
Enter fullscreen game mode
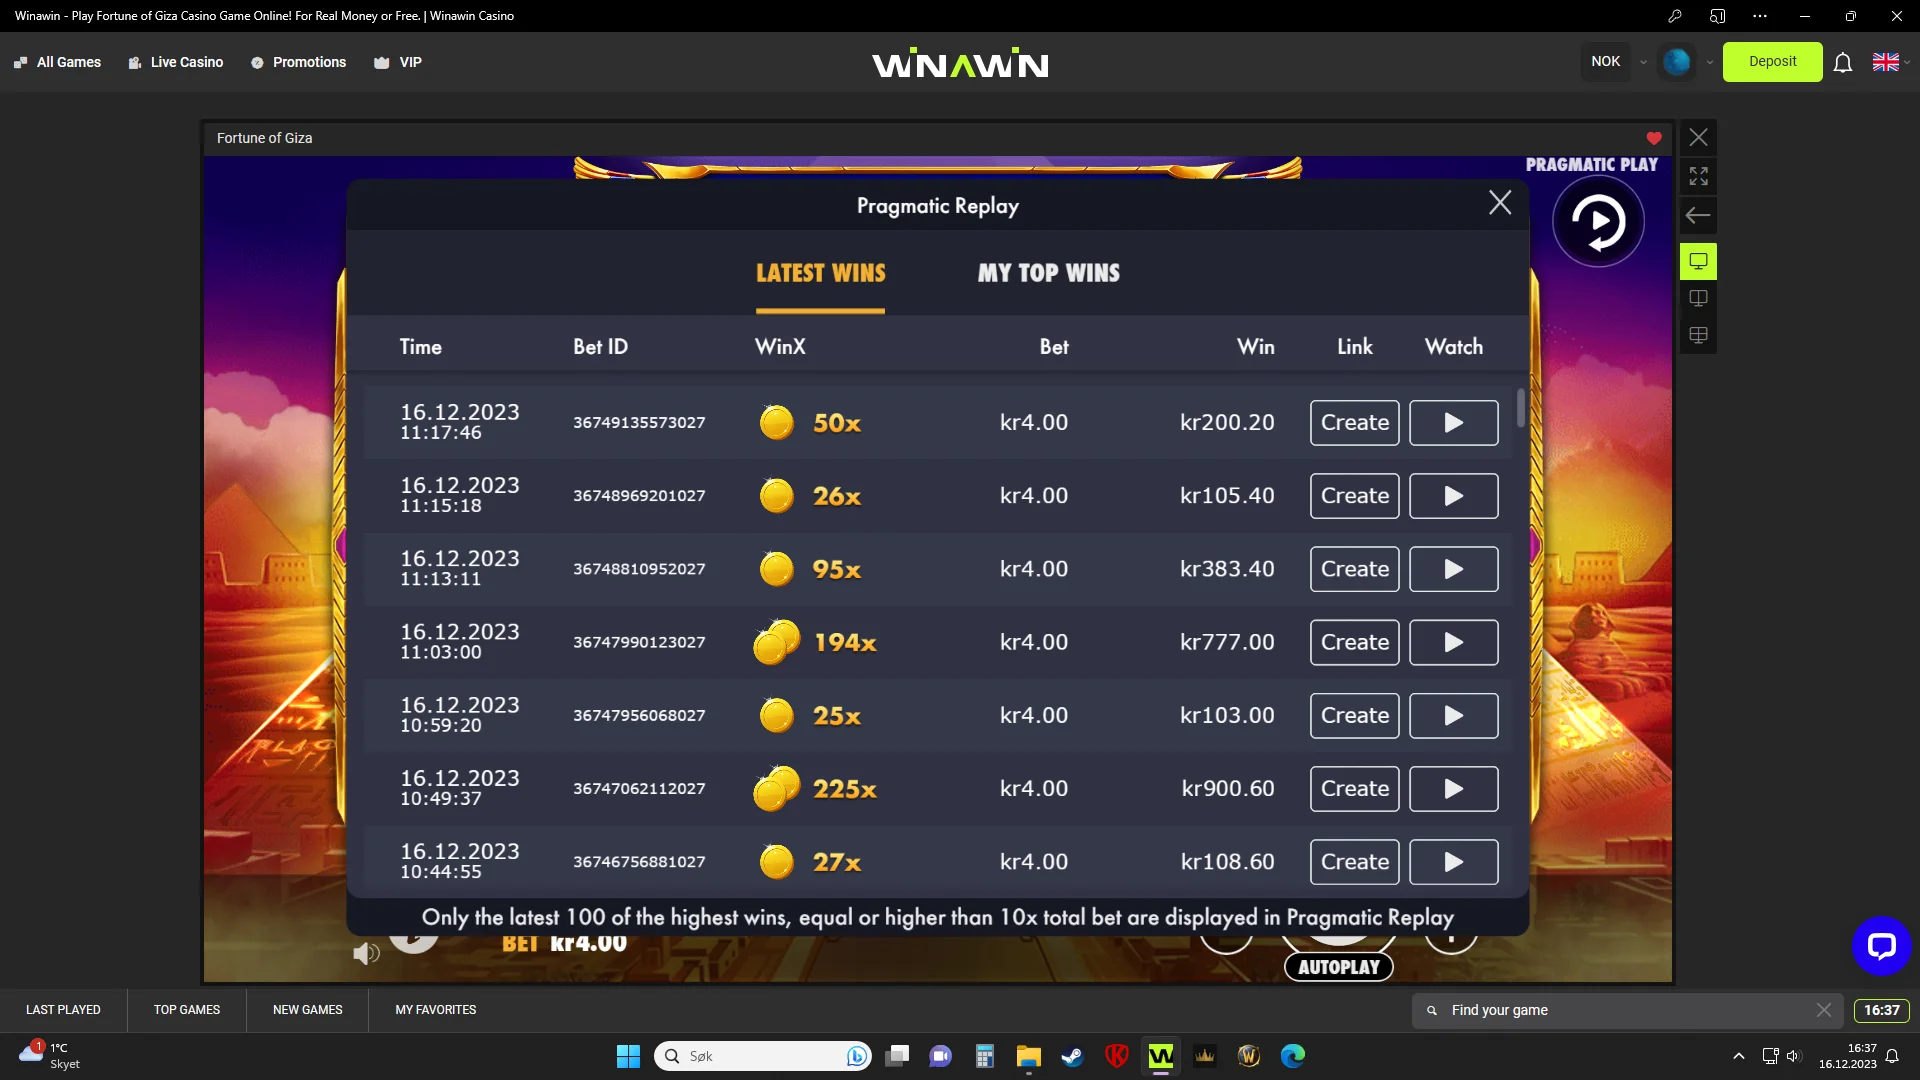click(1698, 177)
